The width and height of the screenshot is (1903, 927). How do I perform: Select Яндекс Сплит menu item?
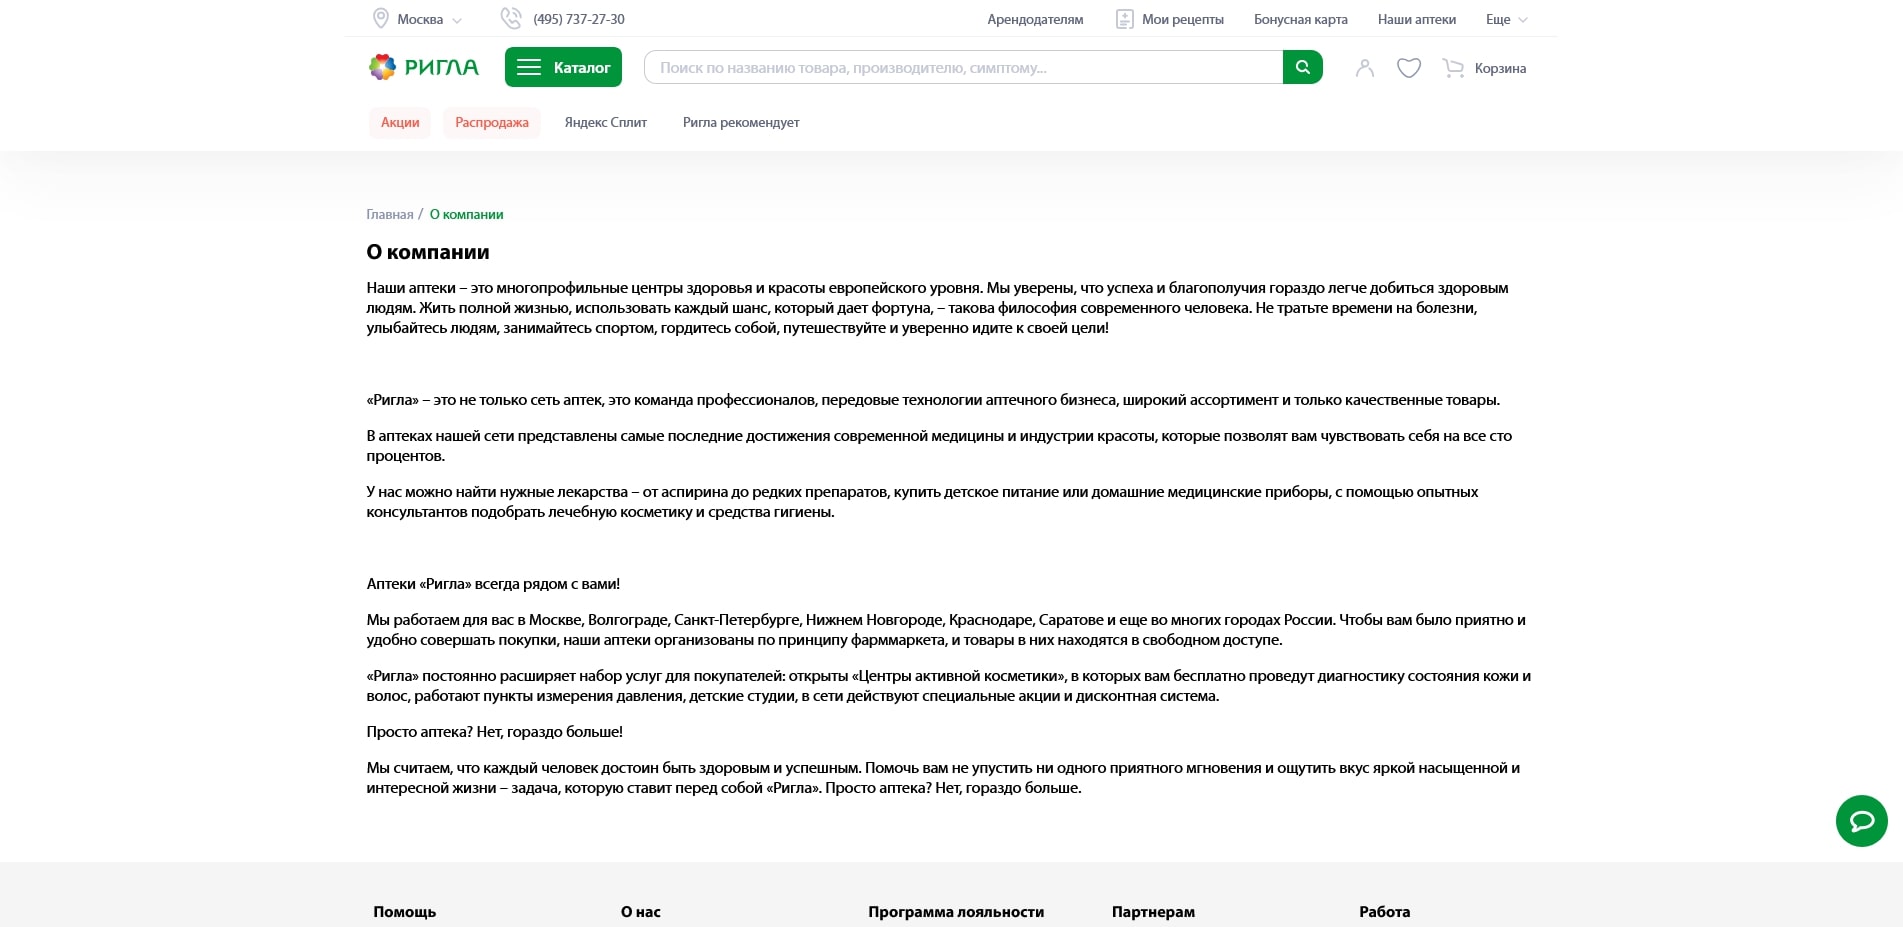tap(605, 123)
